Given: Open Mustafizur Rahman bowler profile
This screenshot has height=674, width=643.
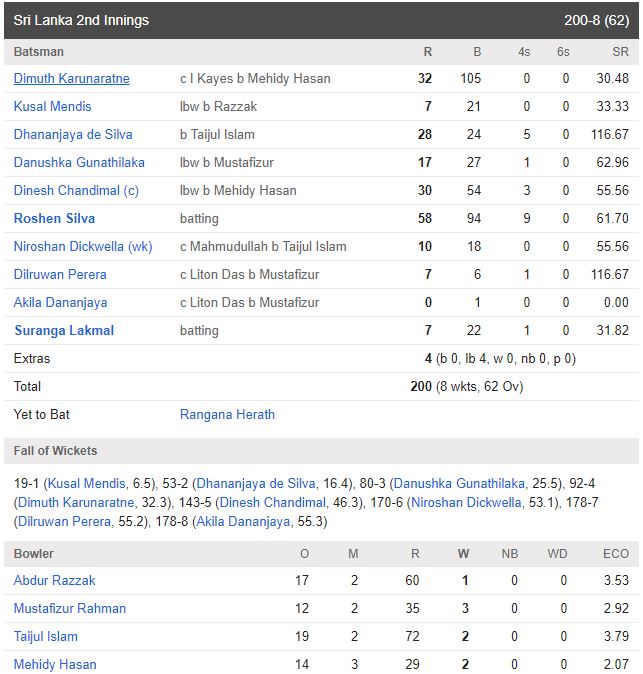Looking at the screenshot, I should pos(70,608).
